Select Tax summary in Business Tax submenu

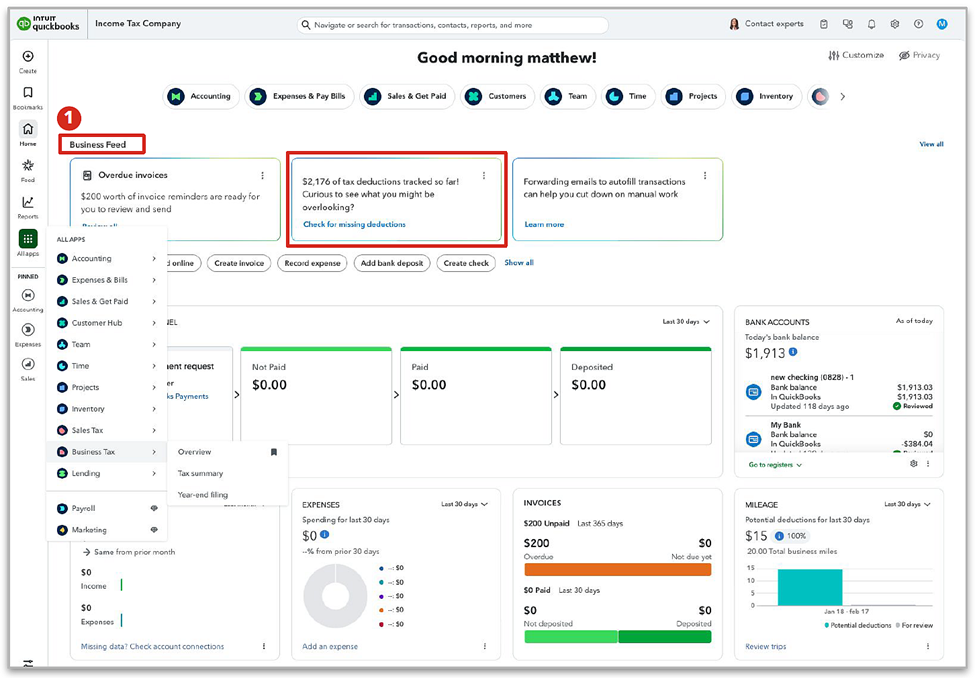pyautogui.click(x=201, y=473)
